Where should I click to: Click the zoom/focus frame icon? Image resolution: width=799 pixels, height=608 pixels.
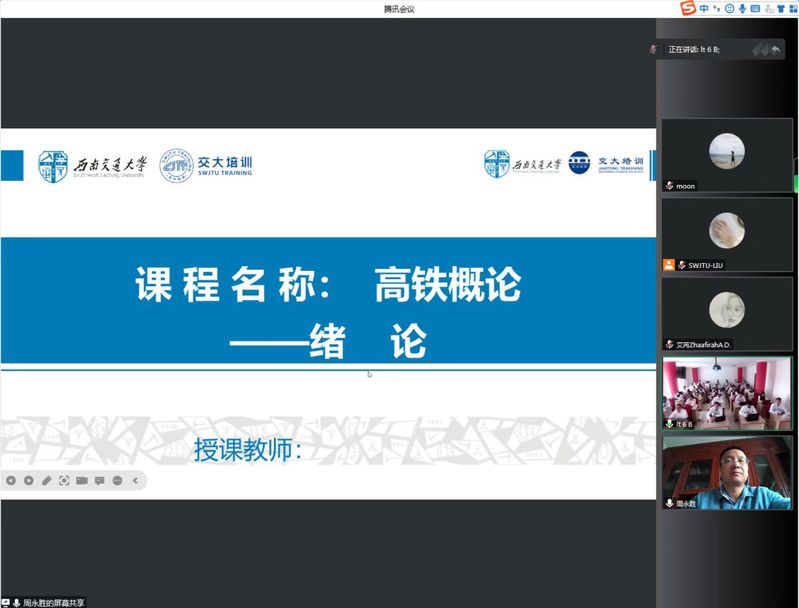64,481
